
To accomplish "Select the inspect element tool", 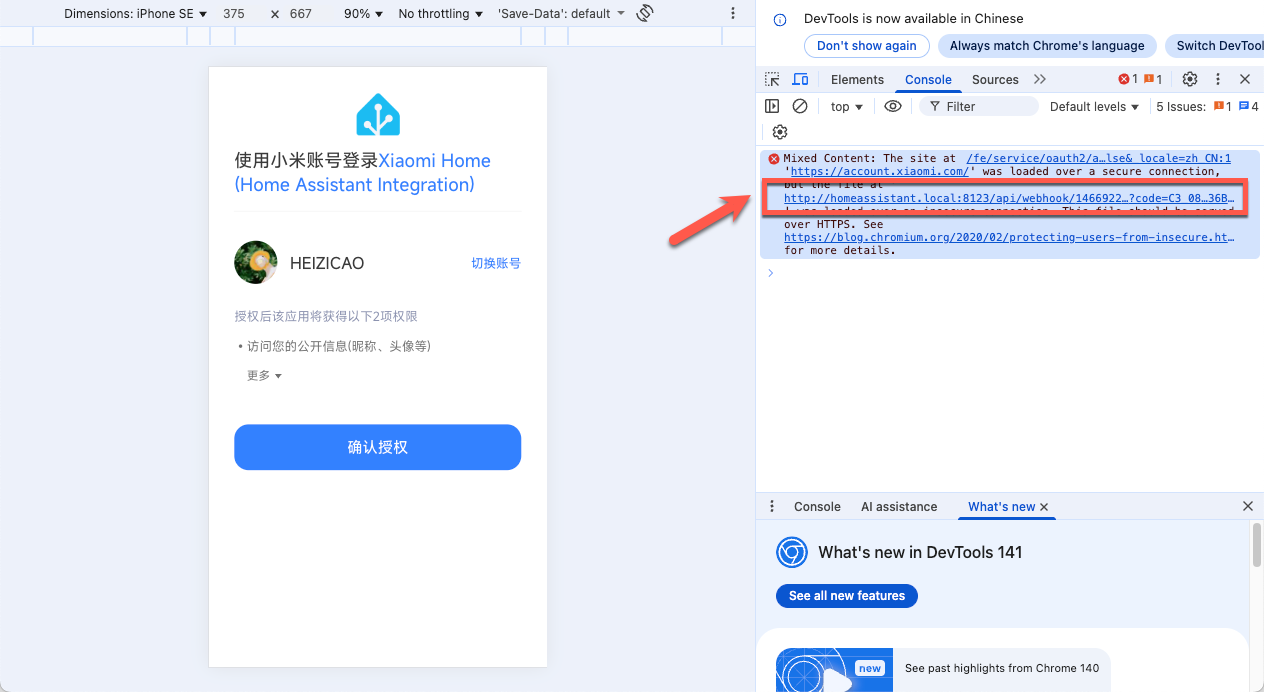I will [771, 78].
